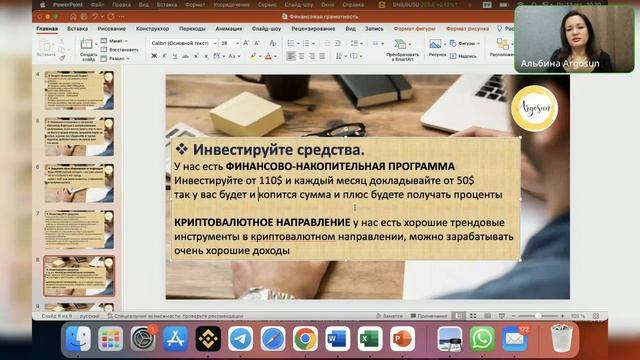640x360 pixels.
Task: Click the red font color A swatch
Action: [x=268, y=56]
